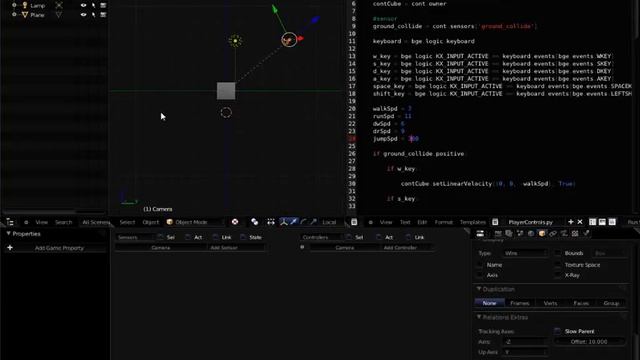
Task: Click the blue Z axis manipulator arrow
Action: pyautogui.click(x=315, y=19)
